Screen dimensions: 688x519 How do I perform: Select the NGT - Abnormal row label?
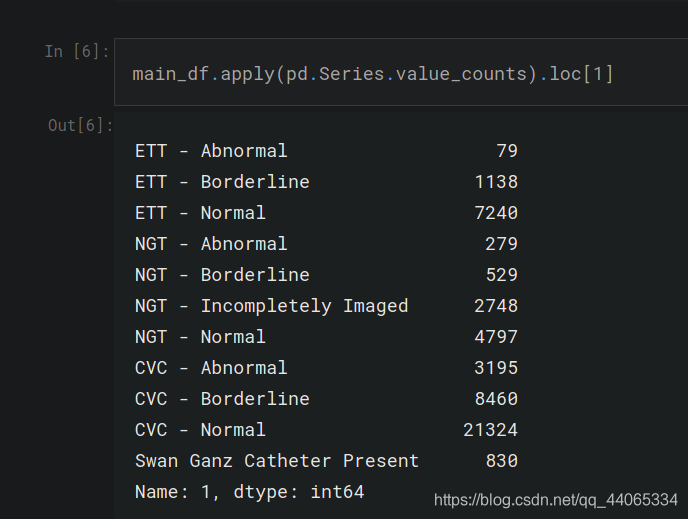pyautogui.click(x=211, y=244)
